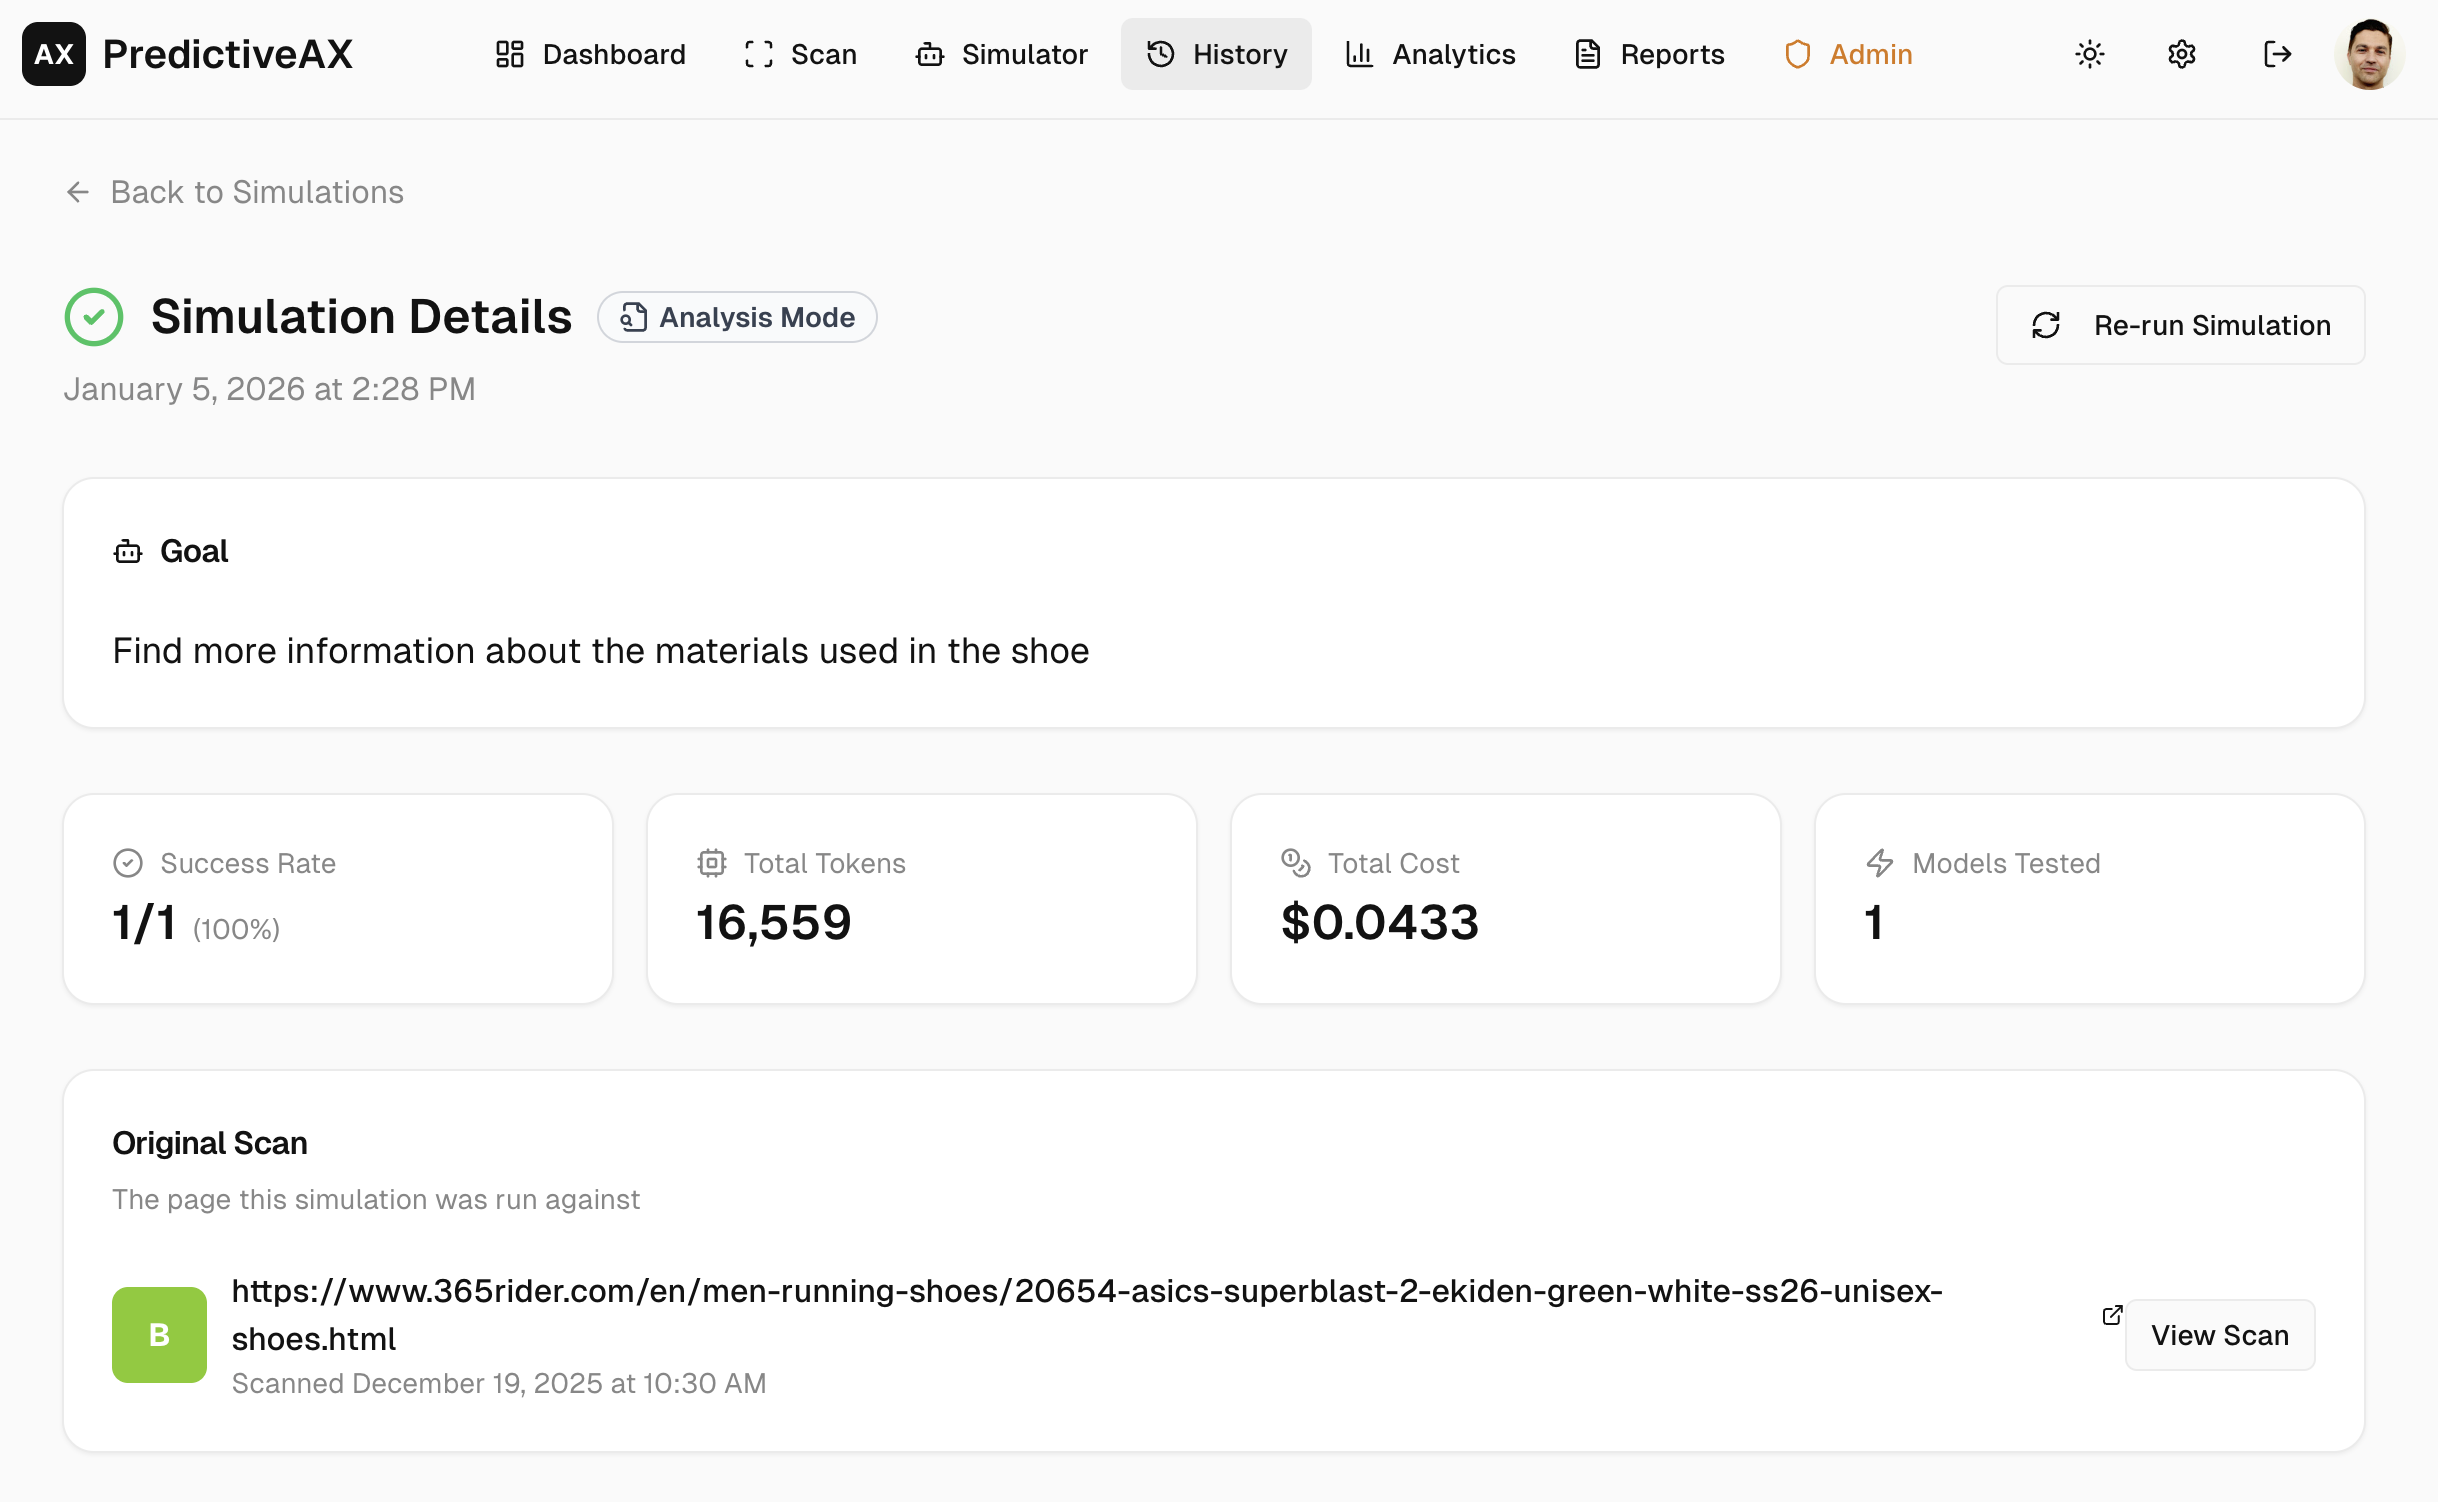Go to the Dashboard tab
2438x1502 pixels.
tap(590, 54)
